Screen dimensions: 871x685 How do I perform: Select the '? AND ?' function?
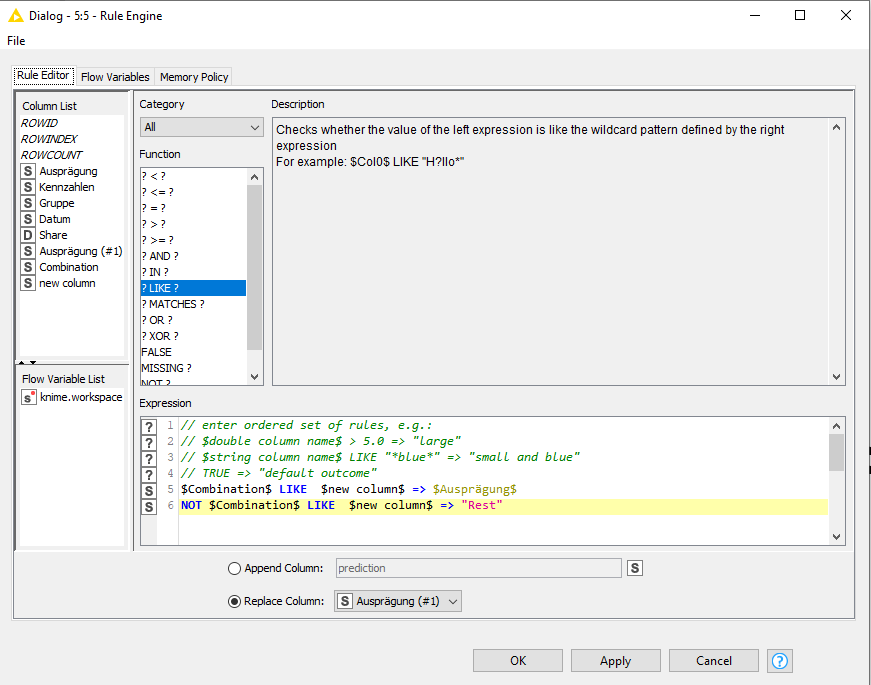(193, 256)
